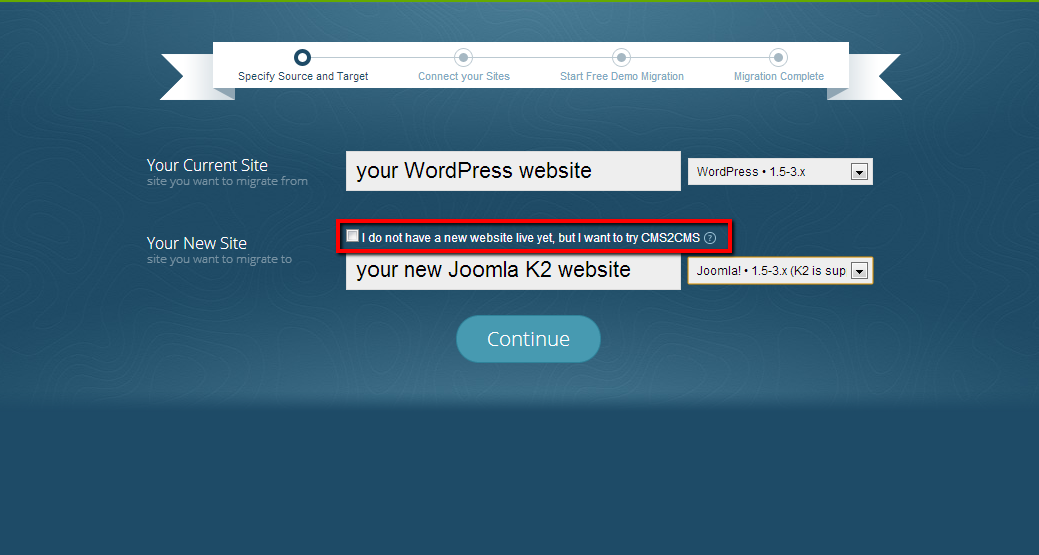Click the 'Your Current Site' label
Viewport: 1039px width, 555px height.
207,165
